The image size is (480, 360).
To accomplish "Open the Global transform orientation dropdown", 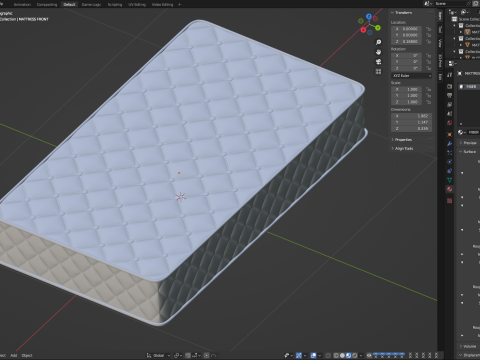I will [158, 356].
